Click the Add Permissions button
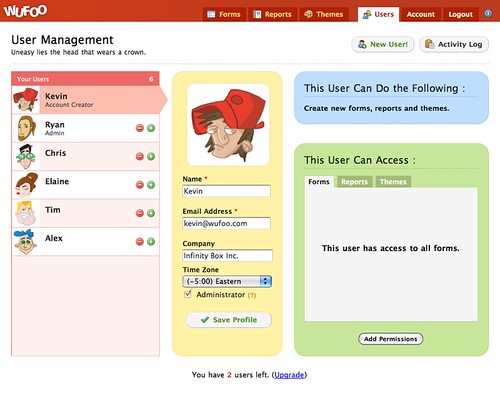 click(x=391, y=339)
